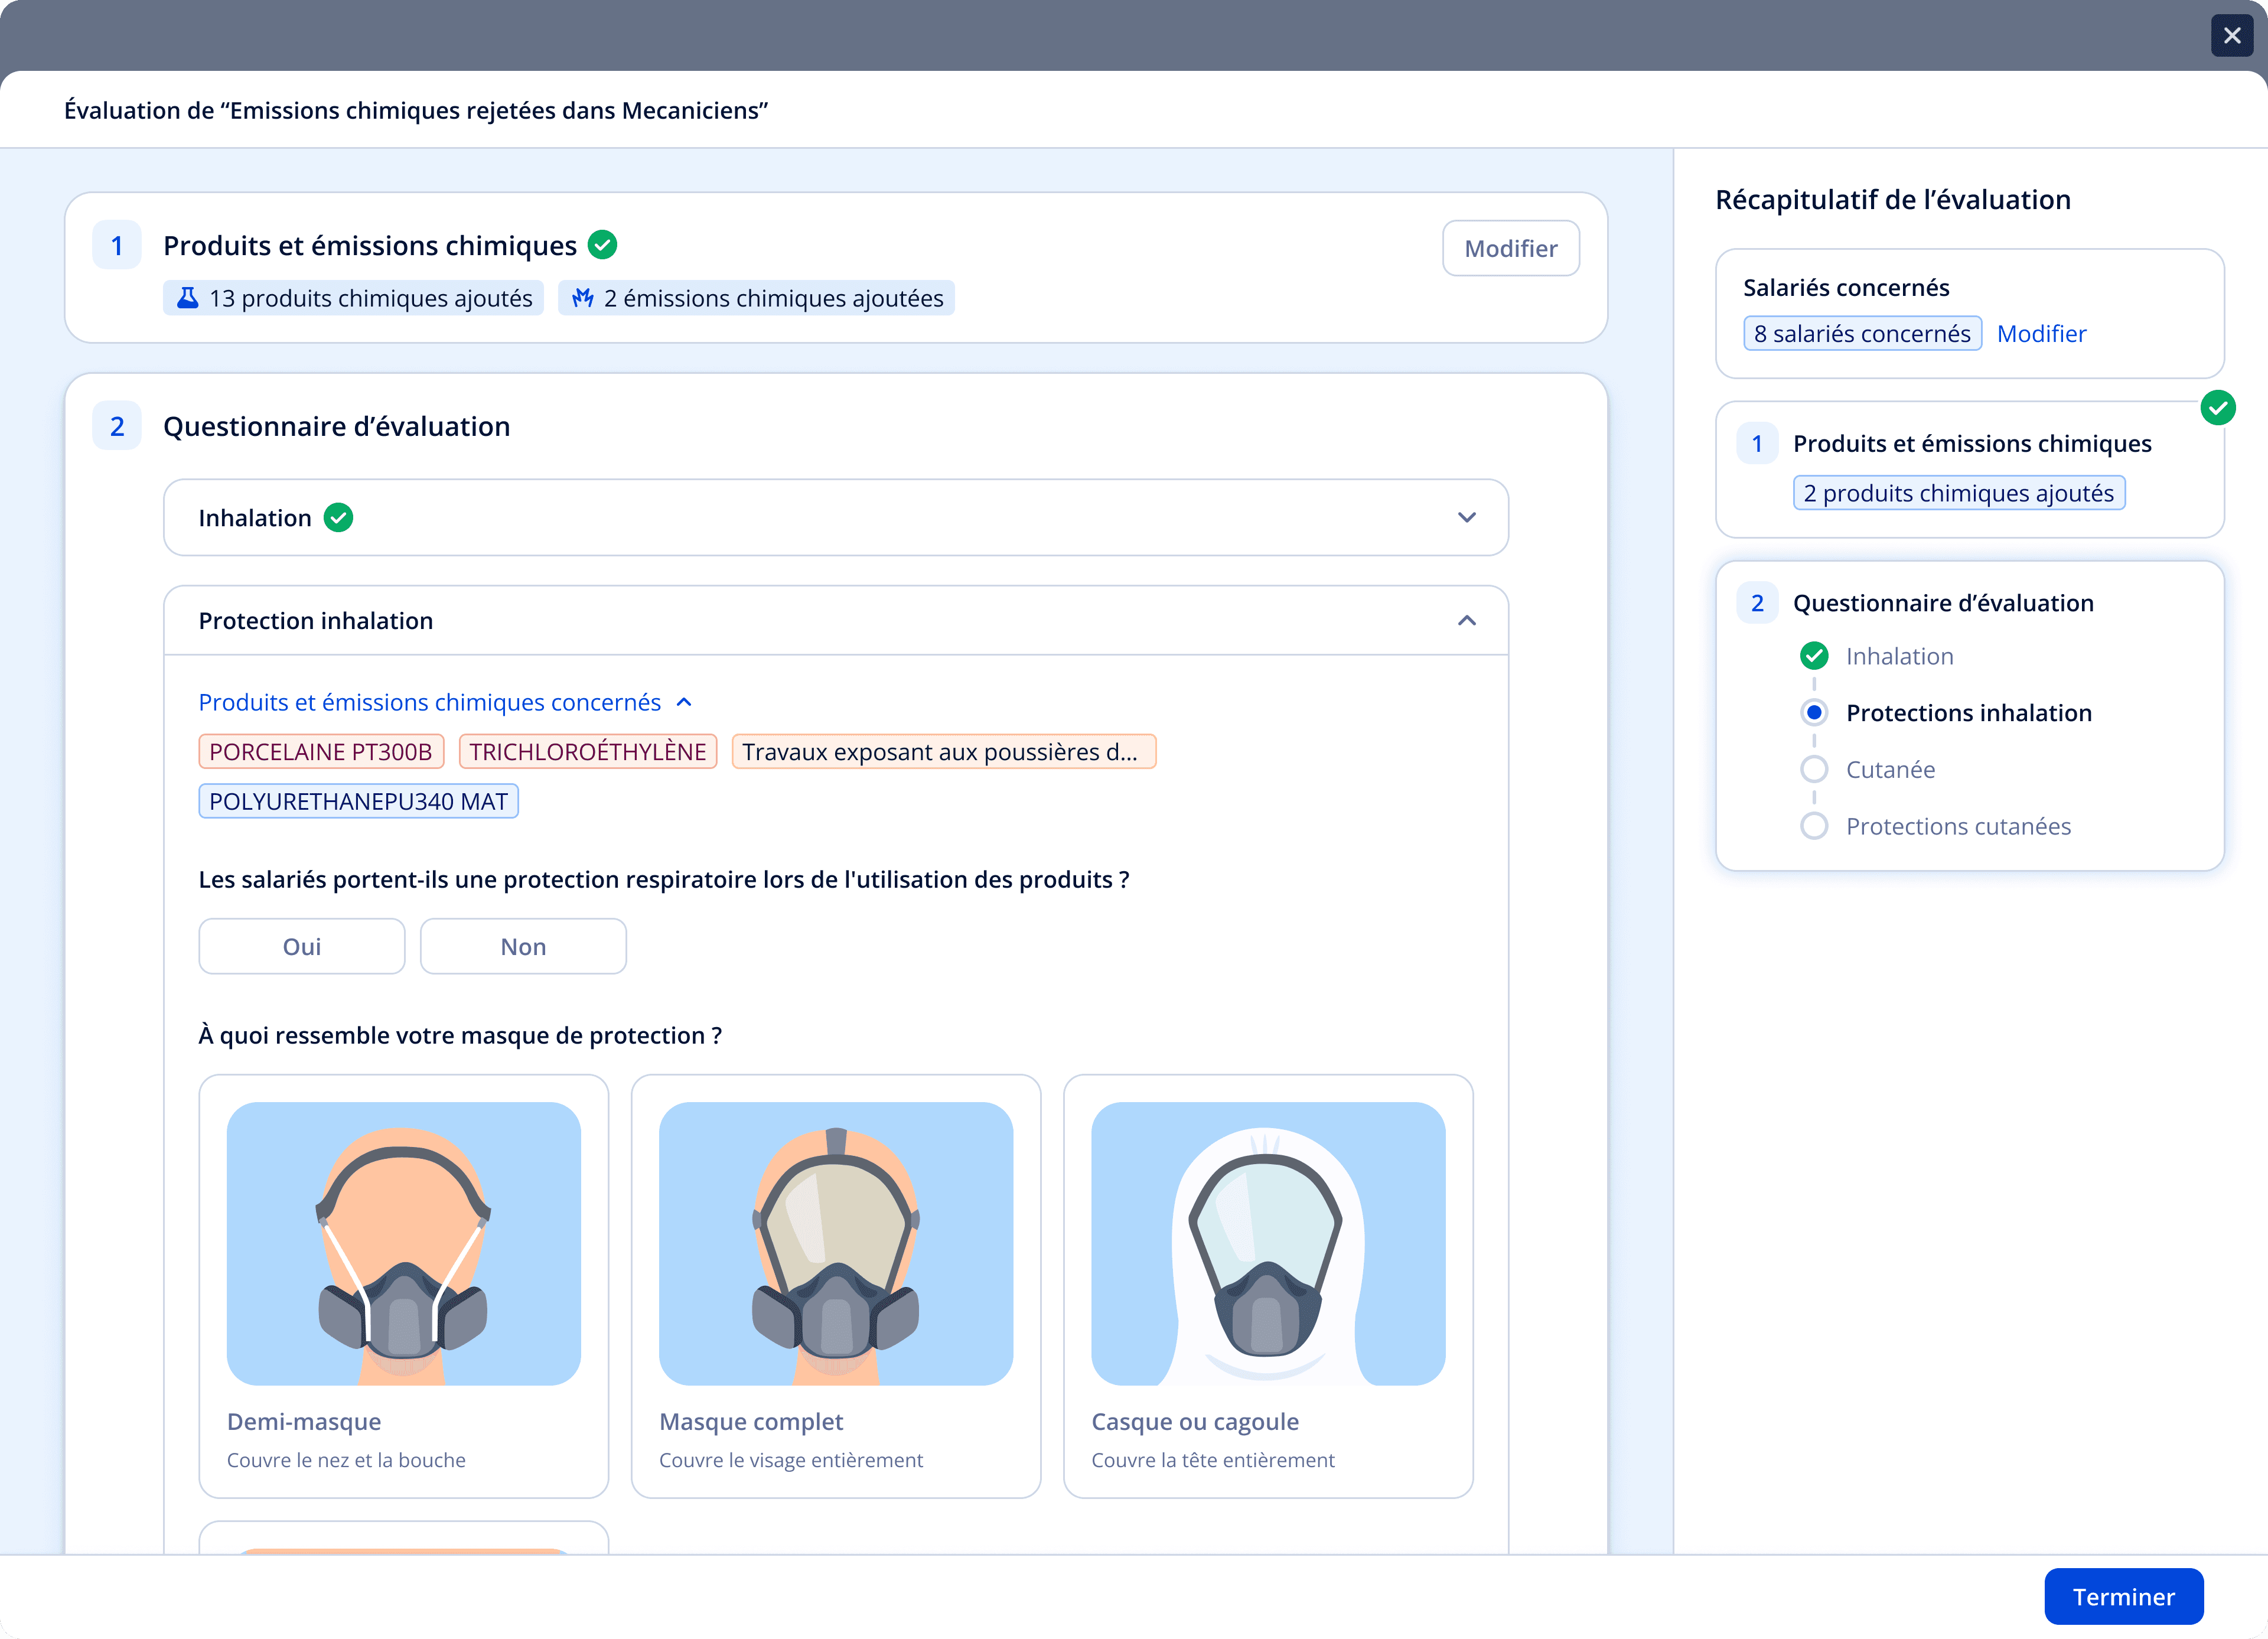Select the Demi-masque mask illustration
Screen dimensions: 2268x1639
[403, 1243]
